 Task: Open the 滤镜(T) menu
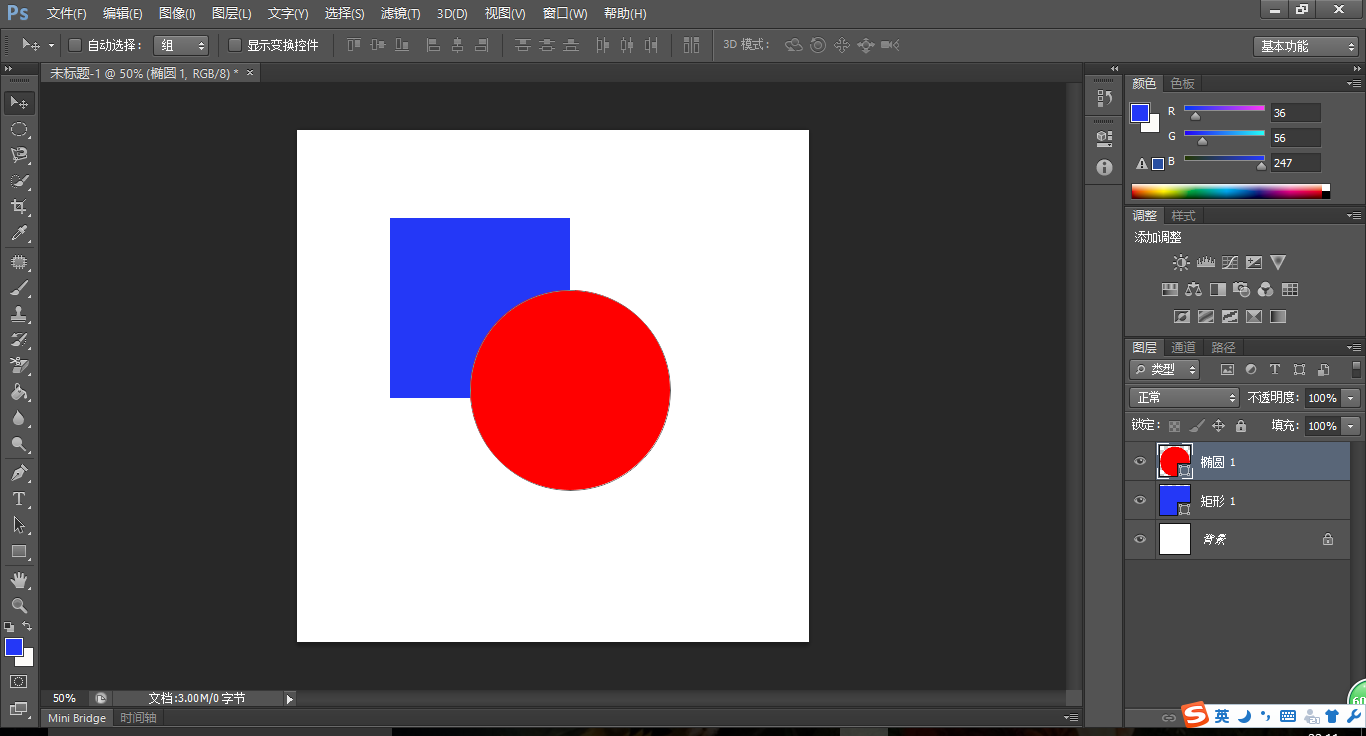[400, 14]
